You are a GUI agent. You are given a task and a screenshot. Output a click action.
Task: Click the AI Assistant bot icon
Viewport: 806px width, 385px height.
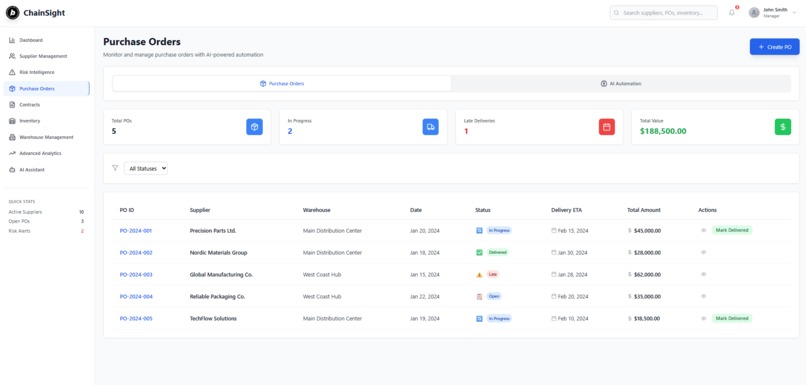[12, 170]
